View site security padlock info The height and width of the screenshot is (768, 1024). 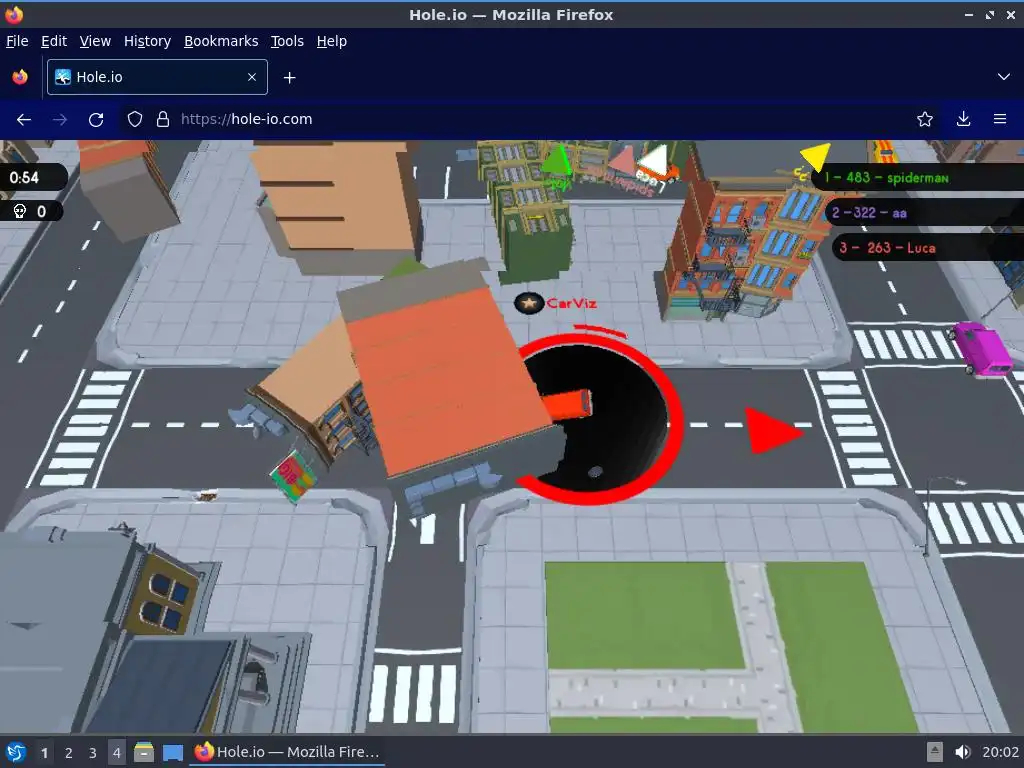coord(163,120)
